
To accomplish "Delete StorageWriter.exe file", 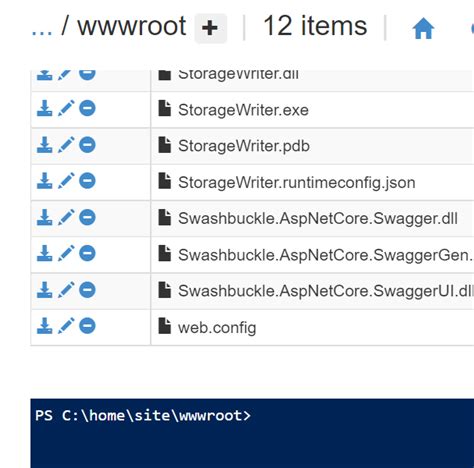I will (x=87, y=108).
